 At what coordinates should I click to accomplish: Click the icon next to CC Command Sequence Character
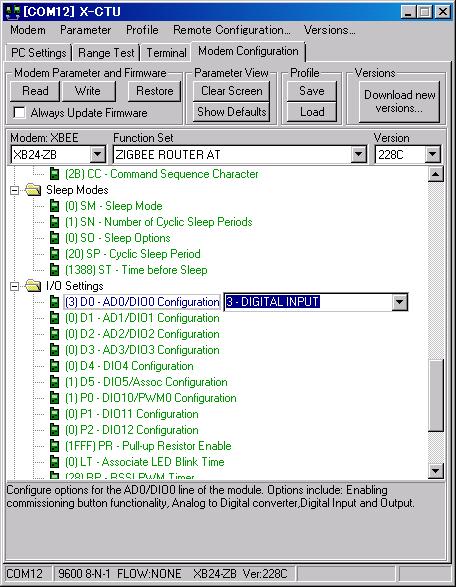[x=55, y=174]
